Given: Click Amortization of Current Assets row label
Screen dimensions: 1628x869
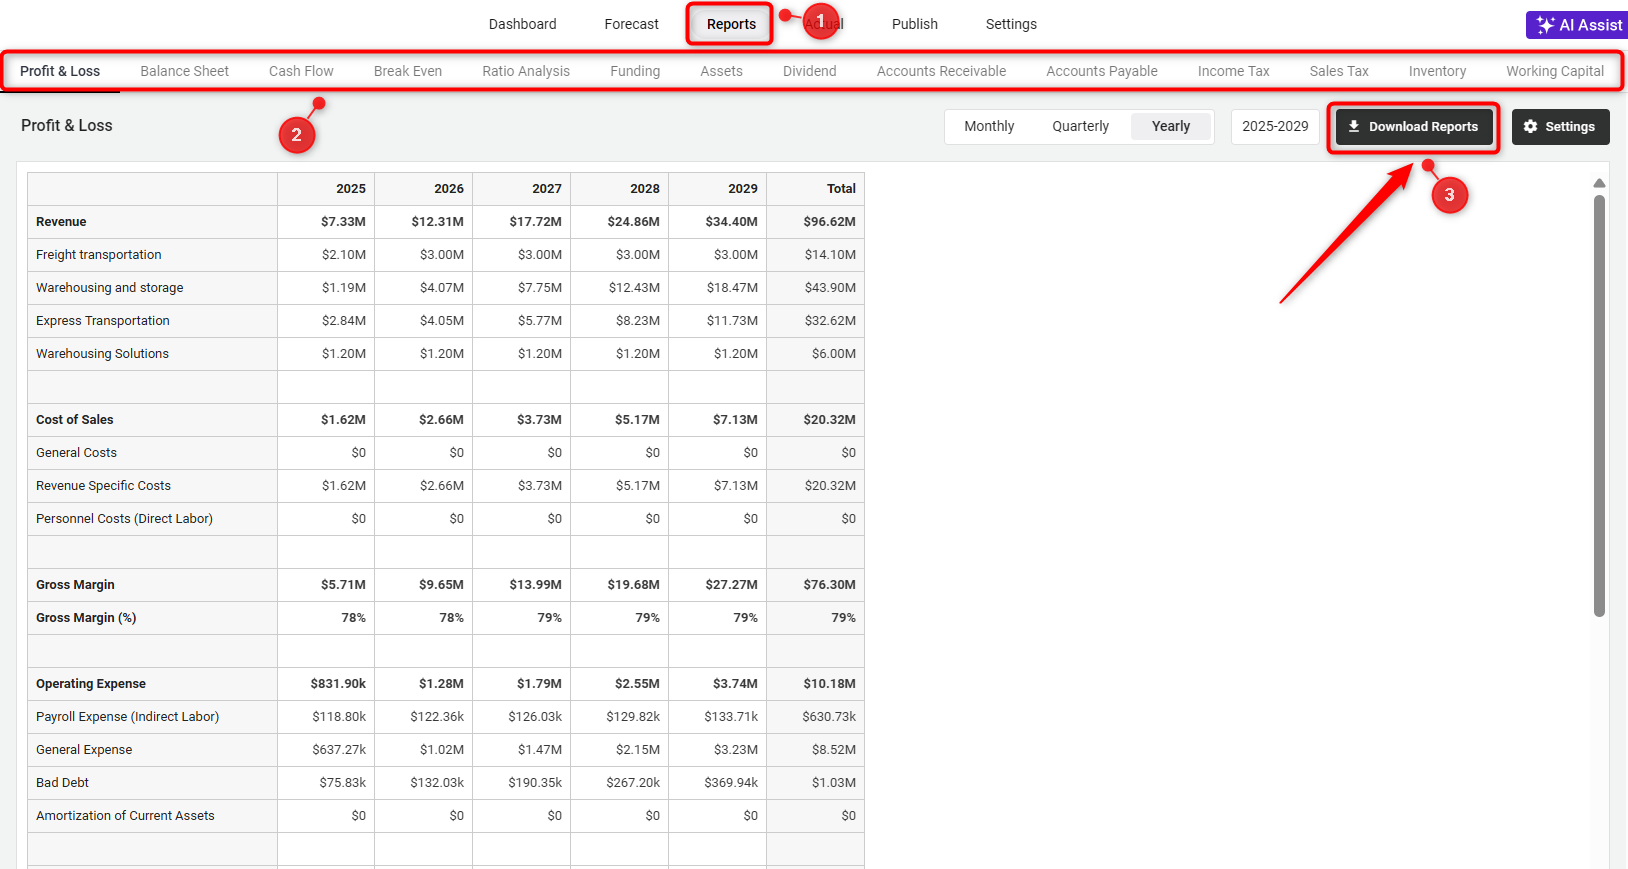Looking at the screenshot, I should pos(125,816).
